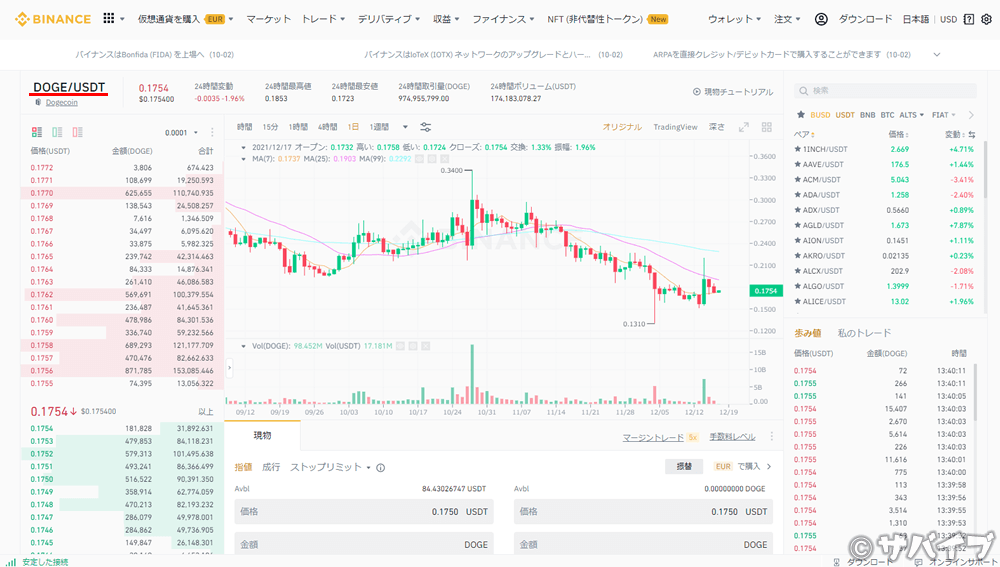Open the Derivatives menu dropdown
The width and height of the screenshot is (1000, 567).
pyautogui.click(x=388, y=19)
